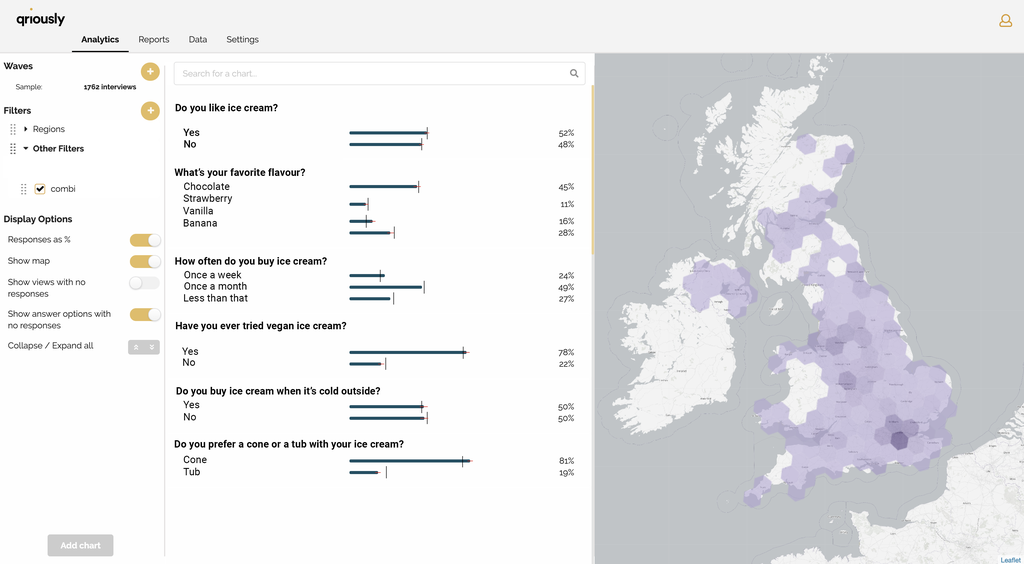Click the search magnifier icon
Screen dimensions: 1024x564
(x=574, y=73)
